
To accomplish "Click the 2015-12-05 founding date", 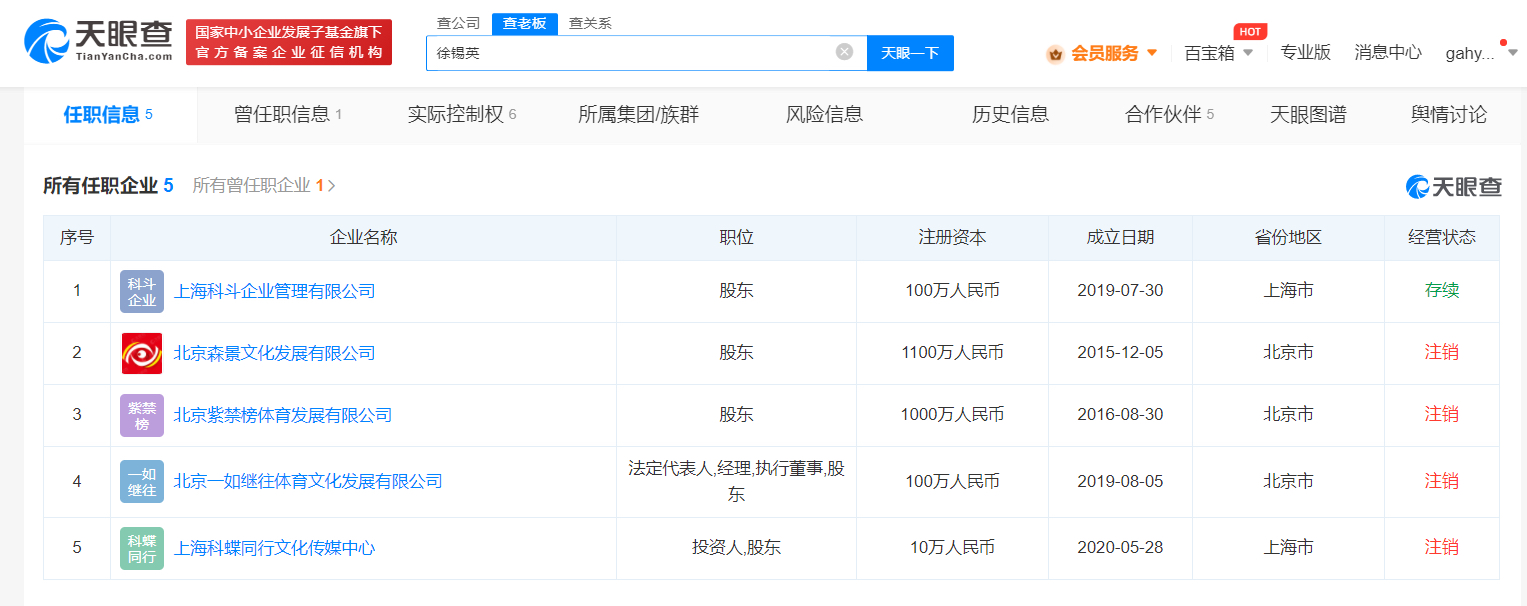I will [x=1120, y=353].
